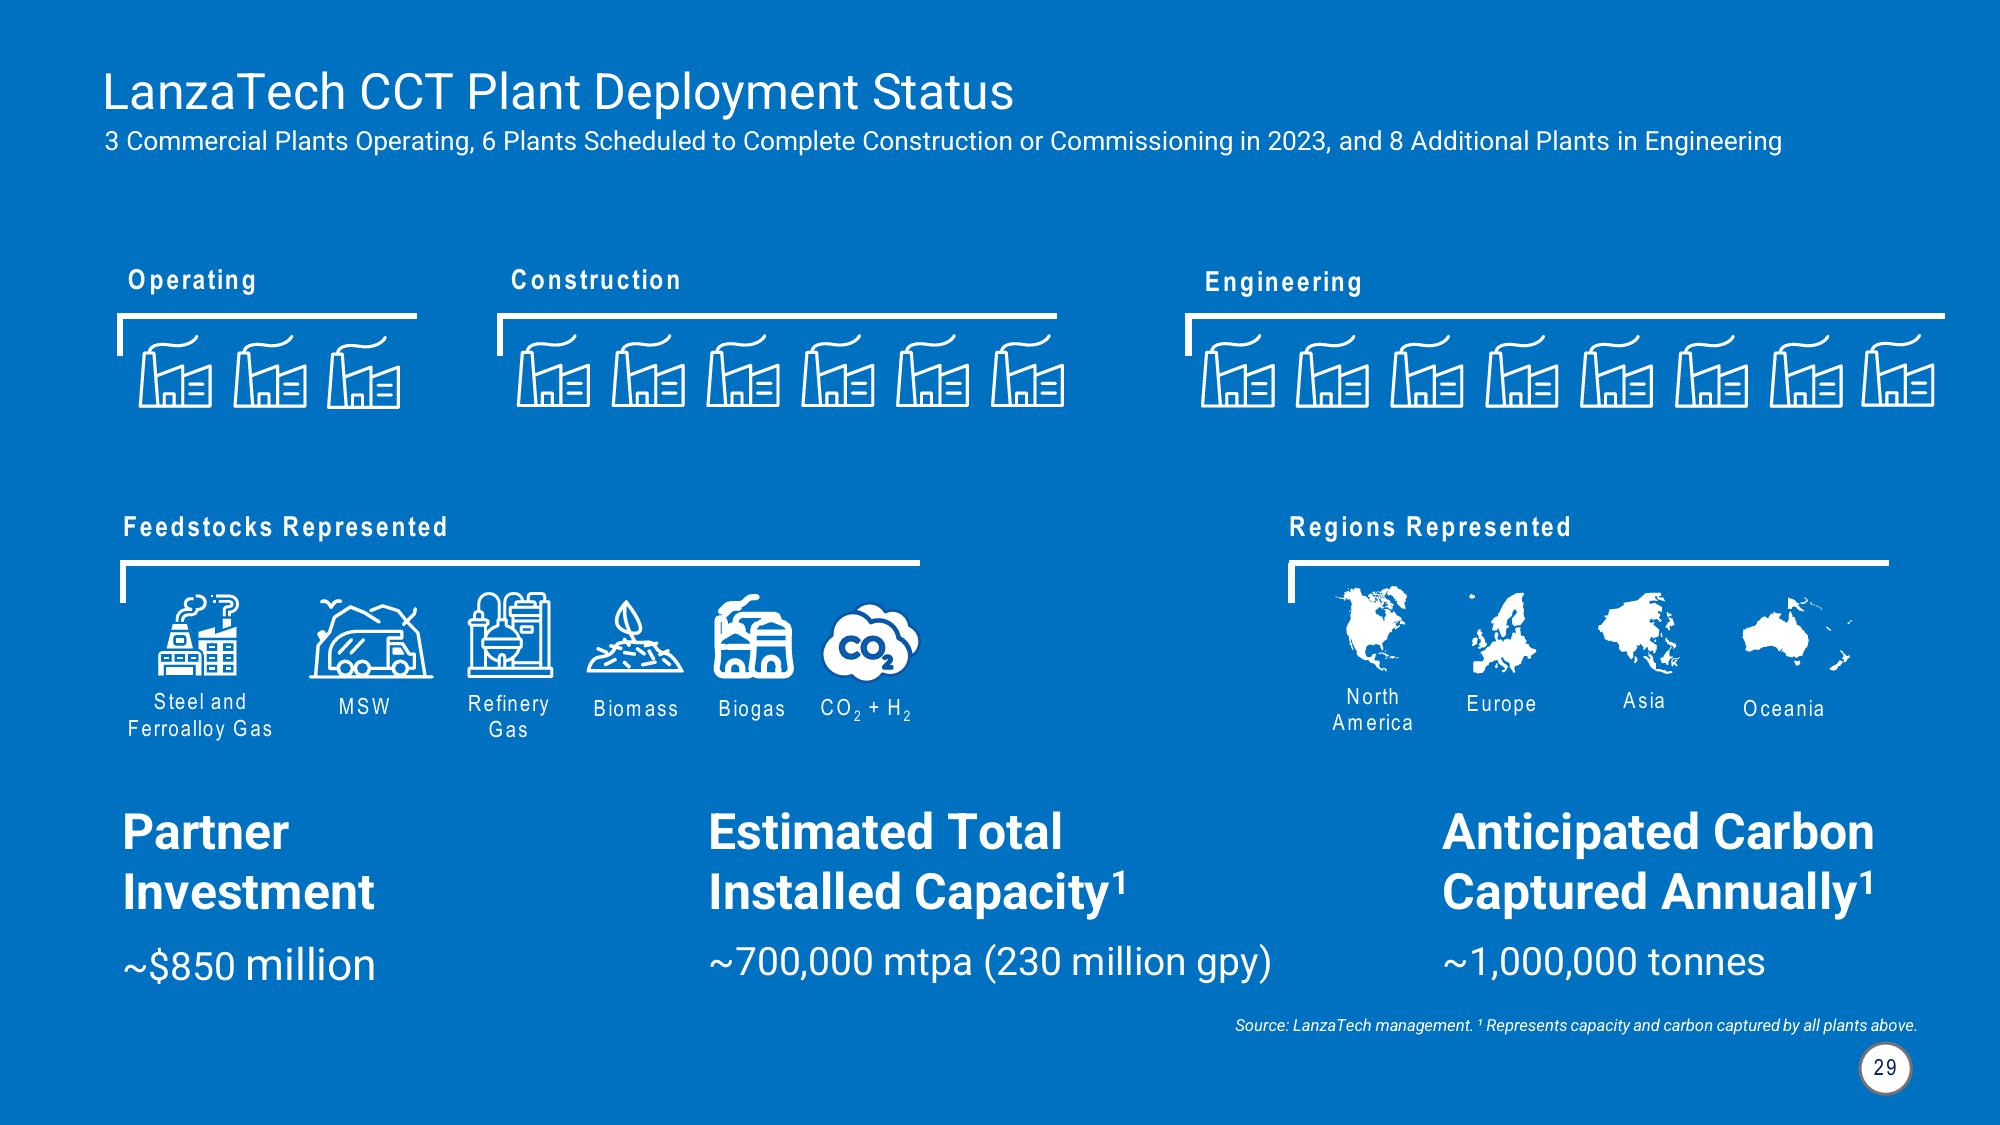Viewport: 2000px width, 1125px height.
Task: Click the Anticipated Carbon Captured Annually heading
Action: click(x=1658, y=862)
